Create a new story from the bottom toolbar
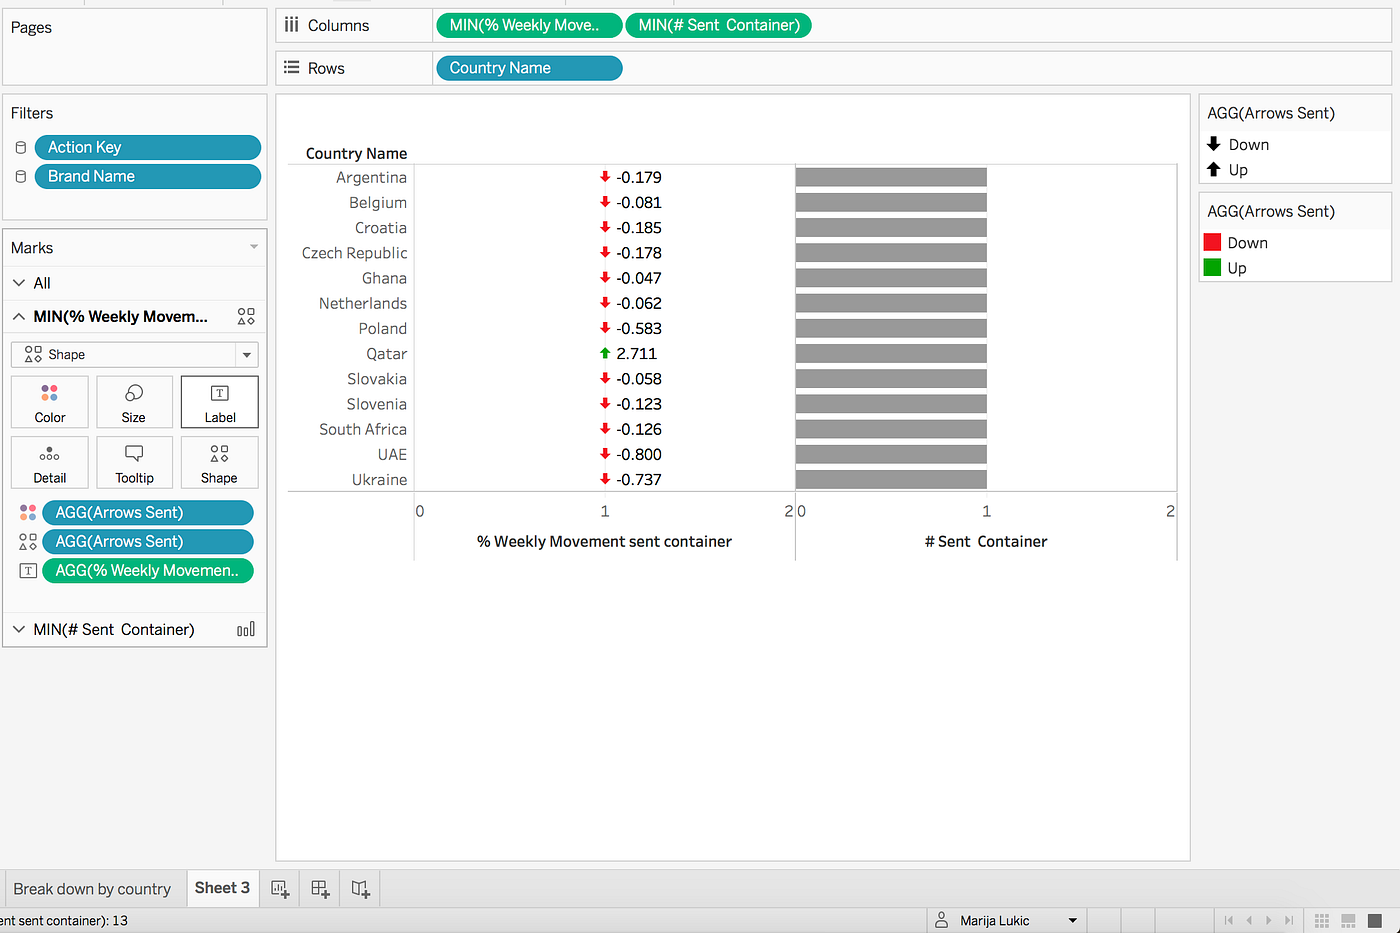 point(359,888)
